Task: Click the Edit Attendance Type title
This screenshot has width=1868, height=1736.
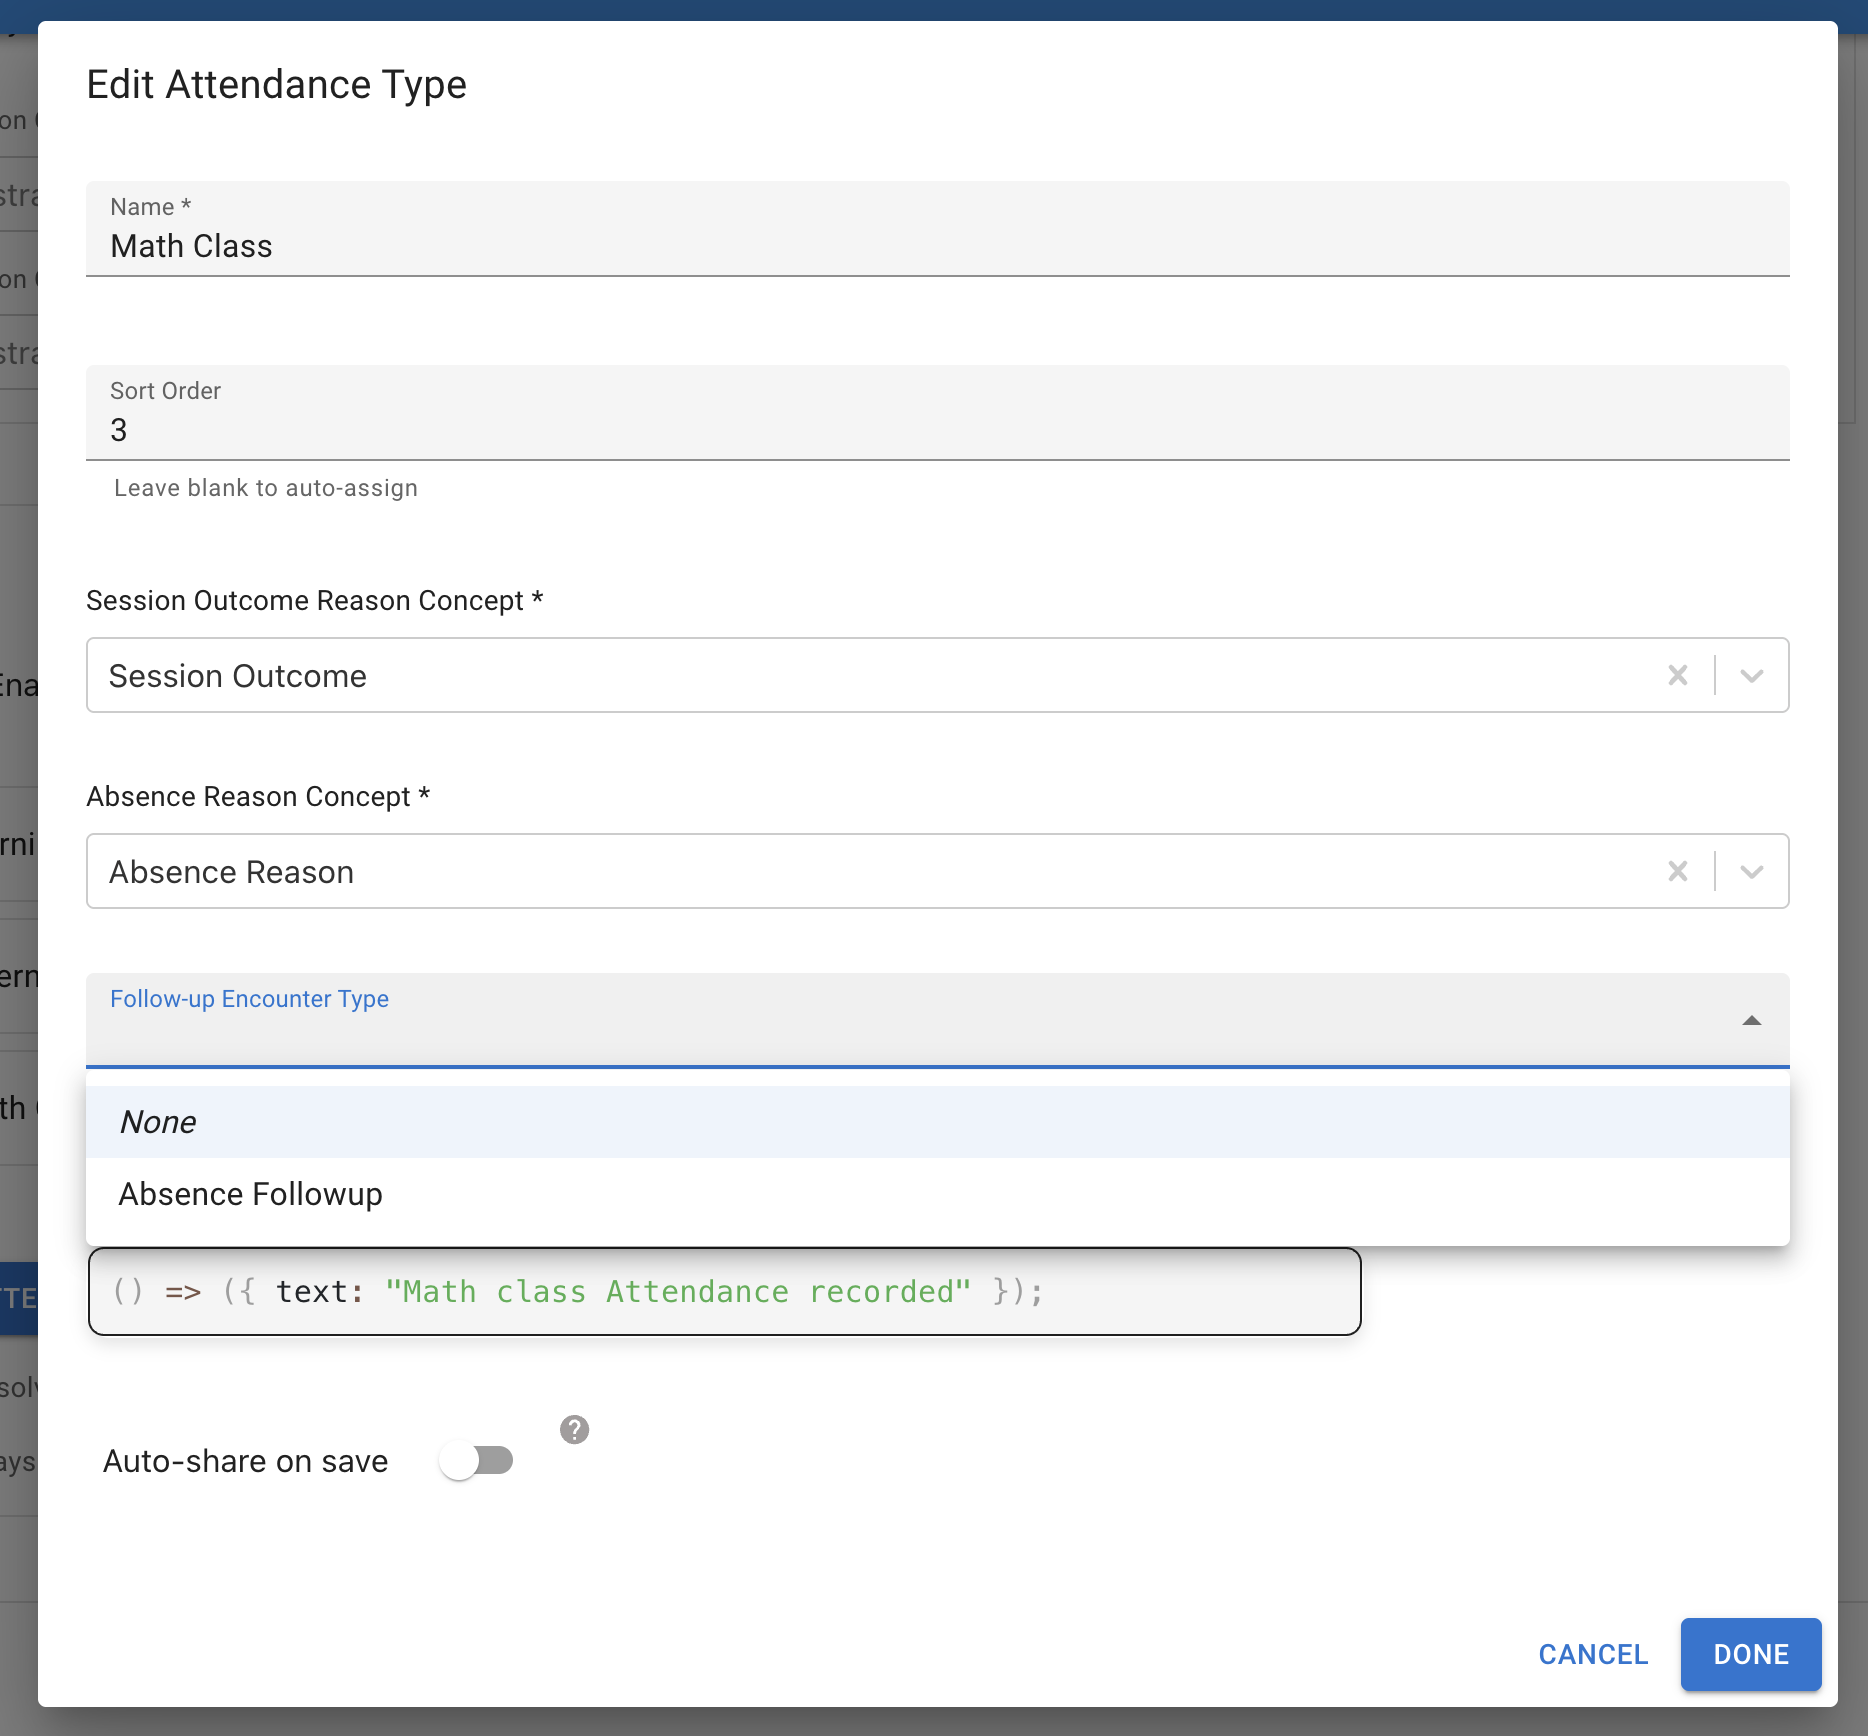Action: [277, 85]
